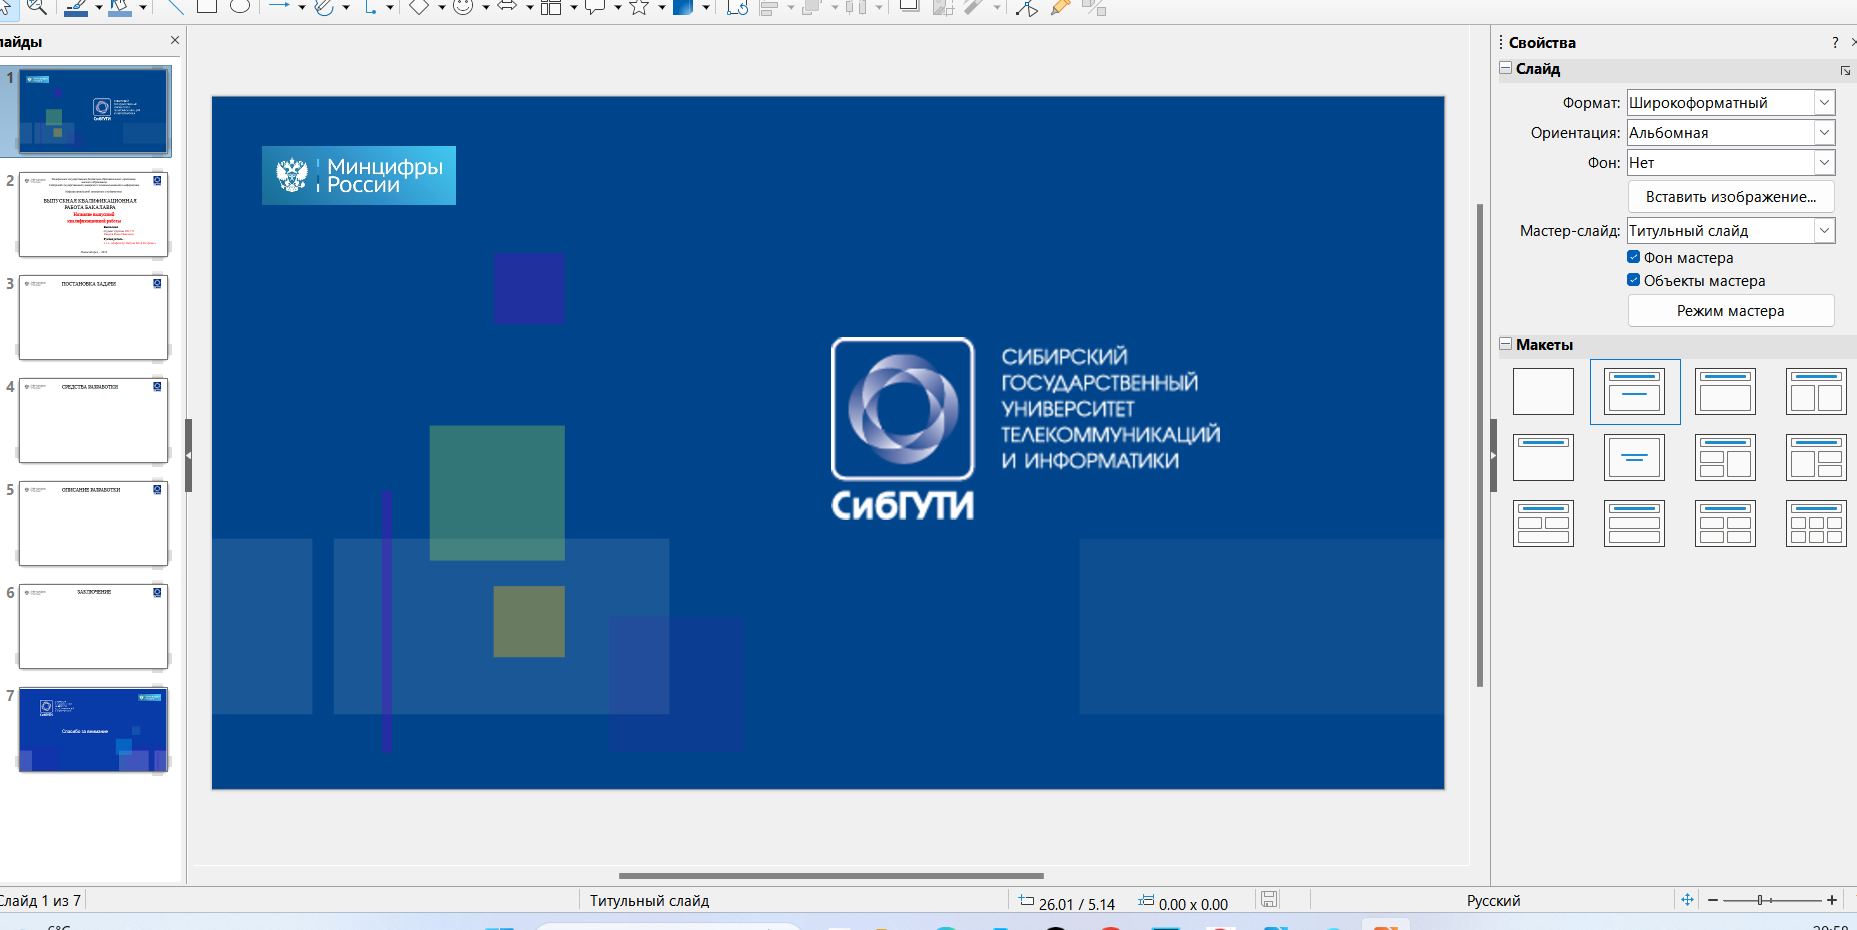Zoom in with the plus icon
Image resolution: width=1857 pixels, height=930 pixels.
(1832, 900)
